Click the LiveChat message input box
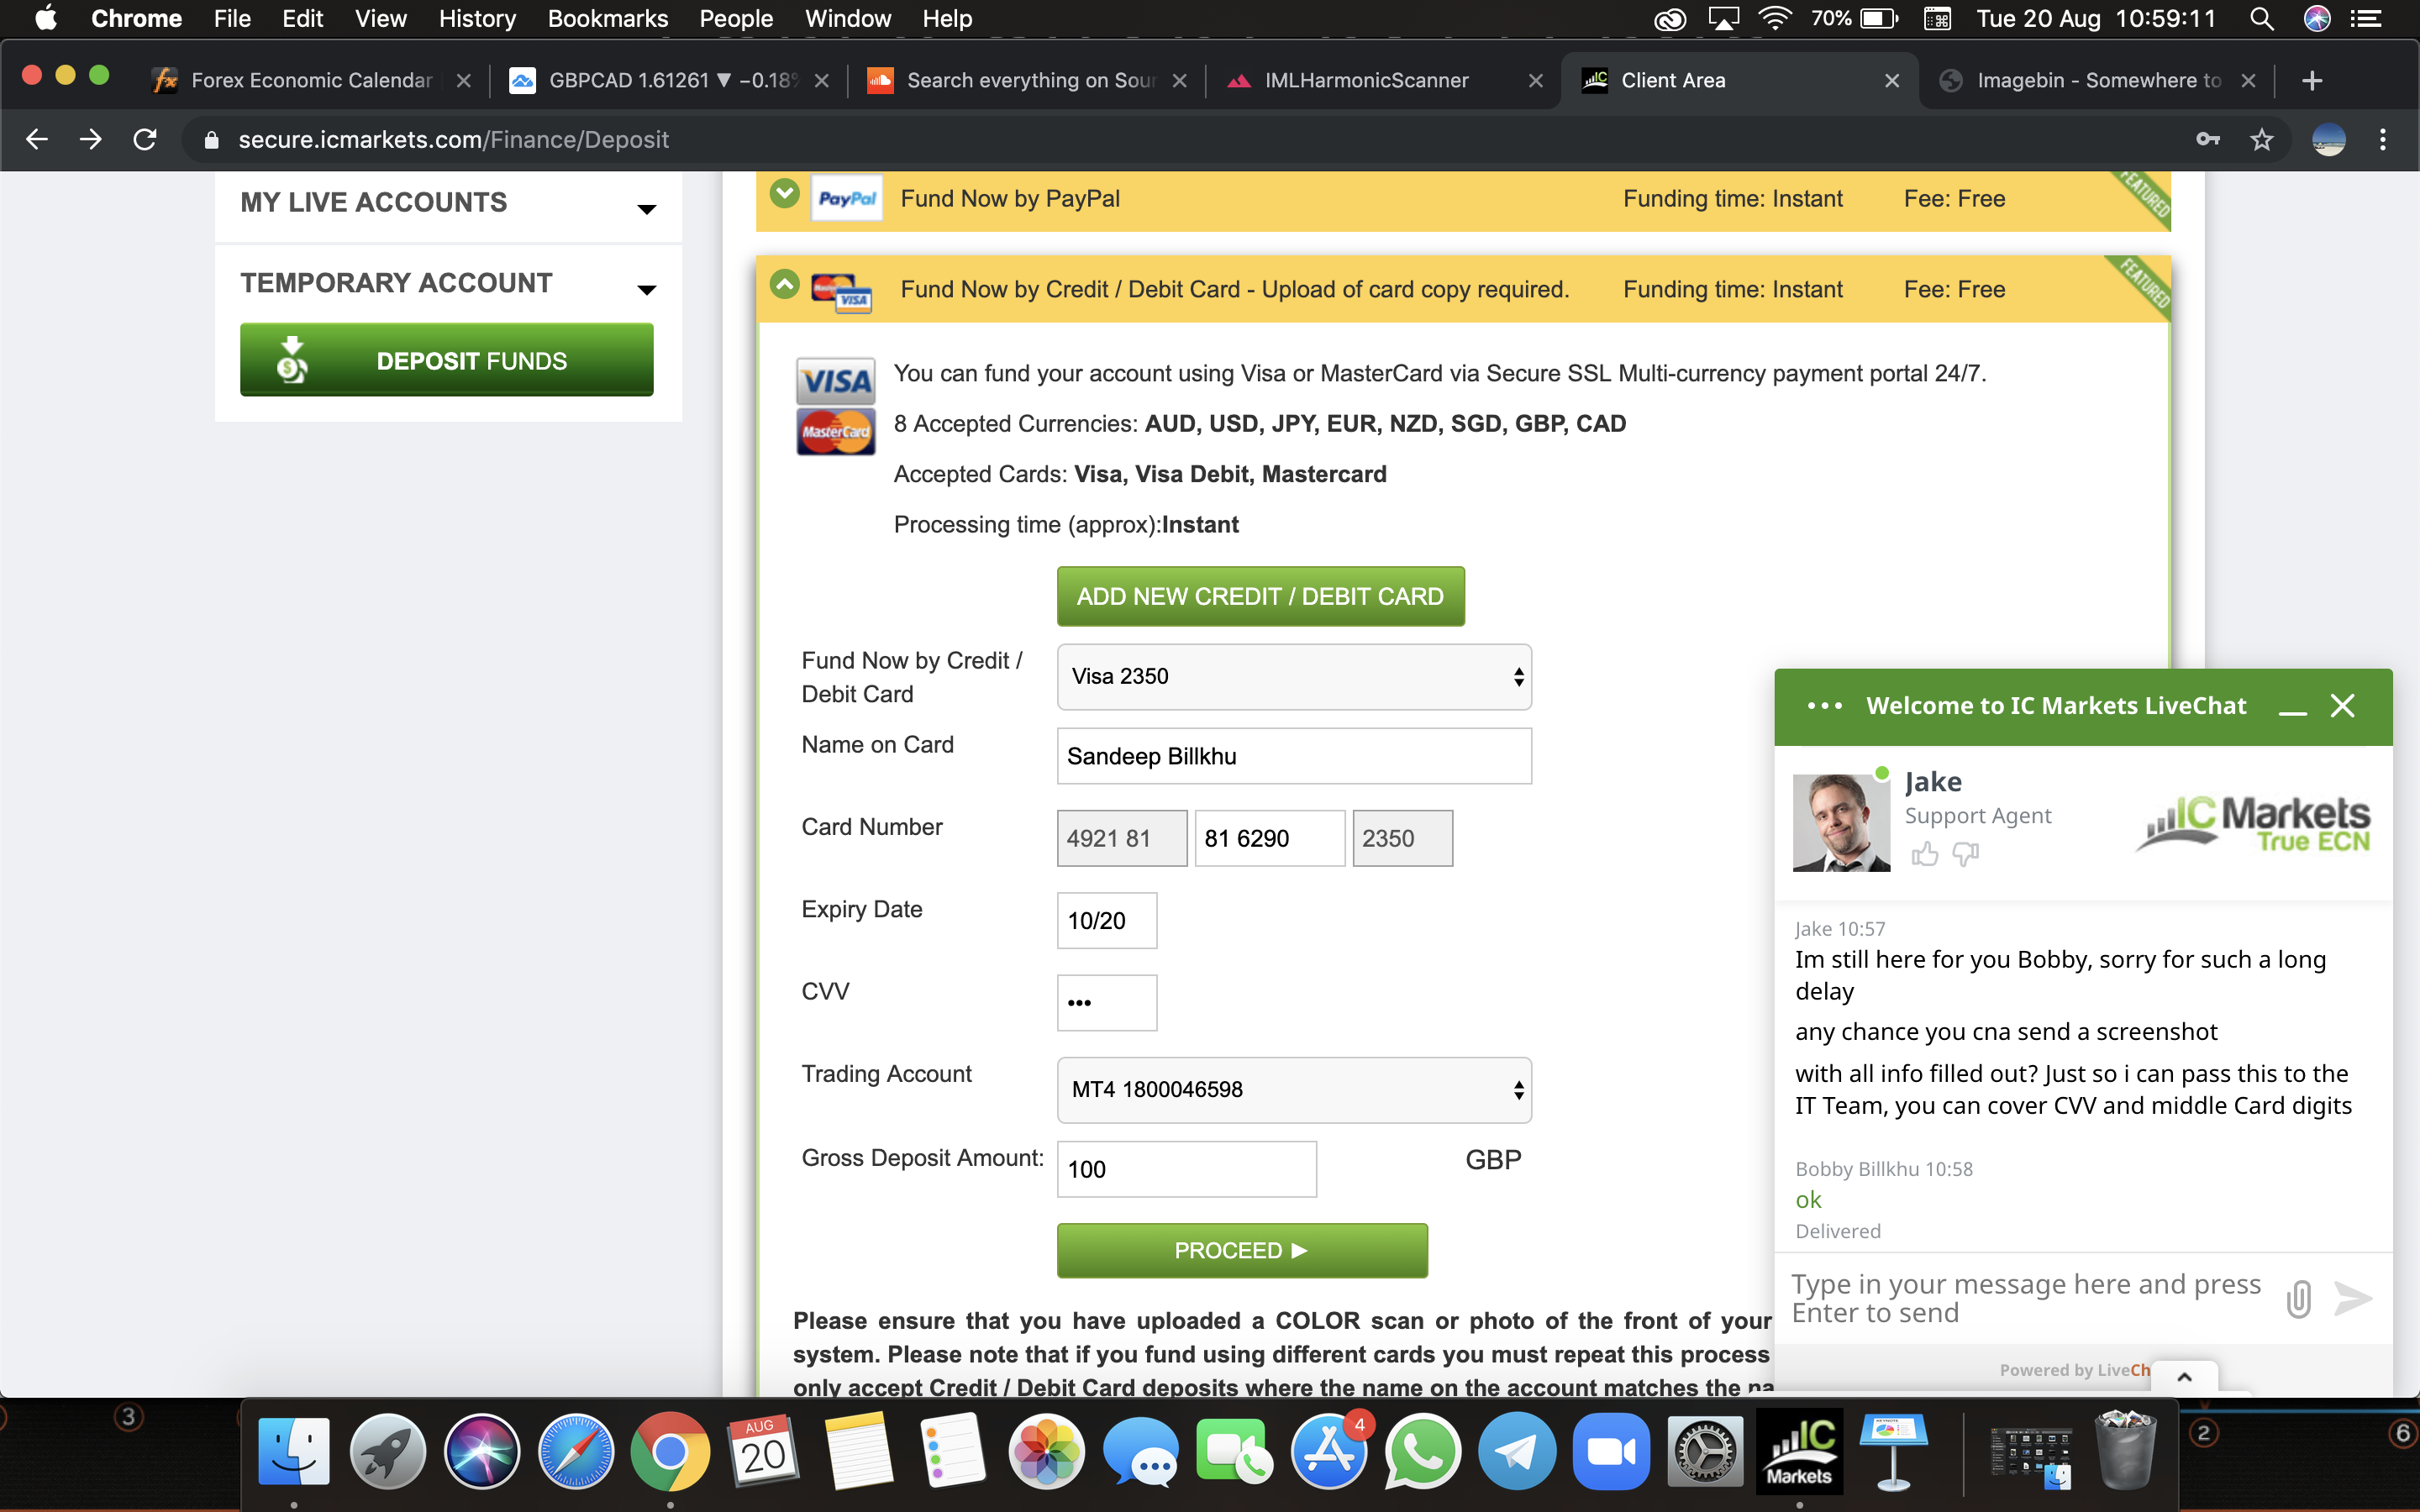This screenshot has width=2420, height=1512. pos(2026,1298)
